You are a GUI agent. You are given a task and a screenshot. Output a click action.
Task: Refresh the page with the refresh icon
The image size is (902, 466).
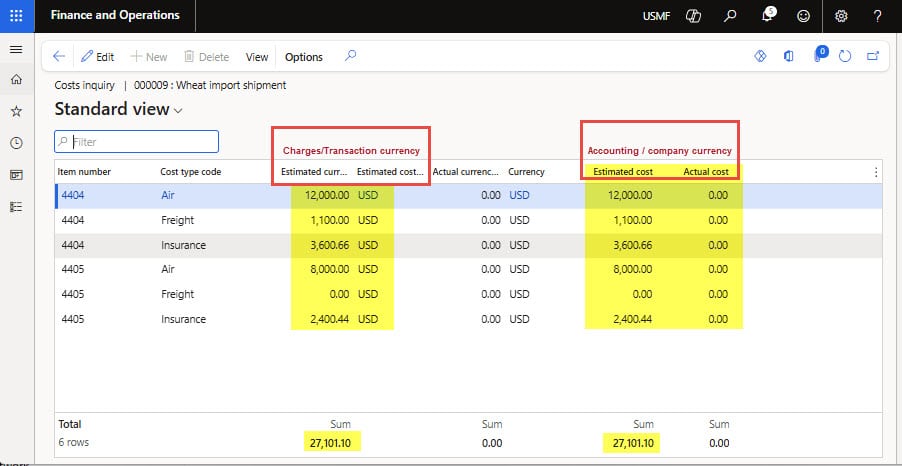[845, 57]
